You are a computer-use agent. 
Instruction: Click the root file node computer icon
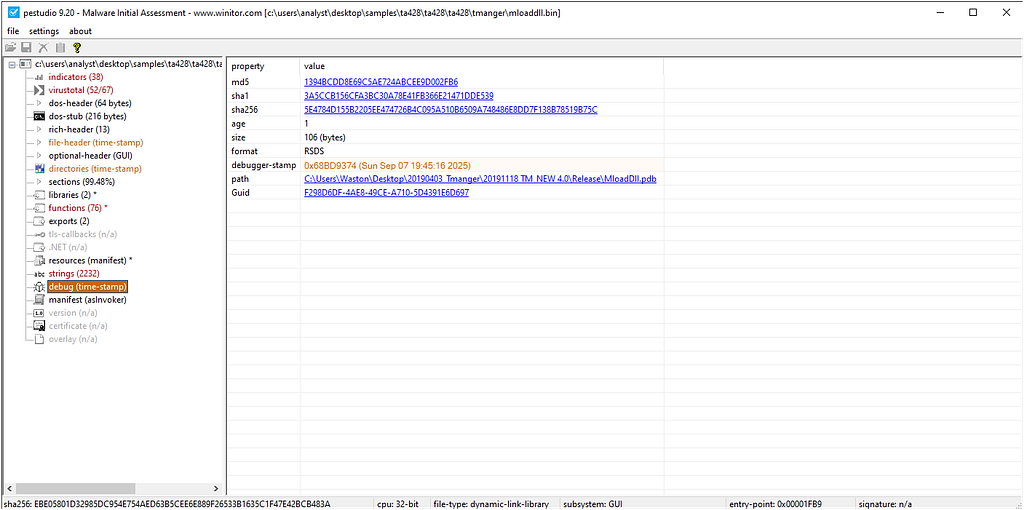point(25,64)
